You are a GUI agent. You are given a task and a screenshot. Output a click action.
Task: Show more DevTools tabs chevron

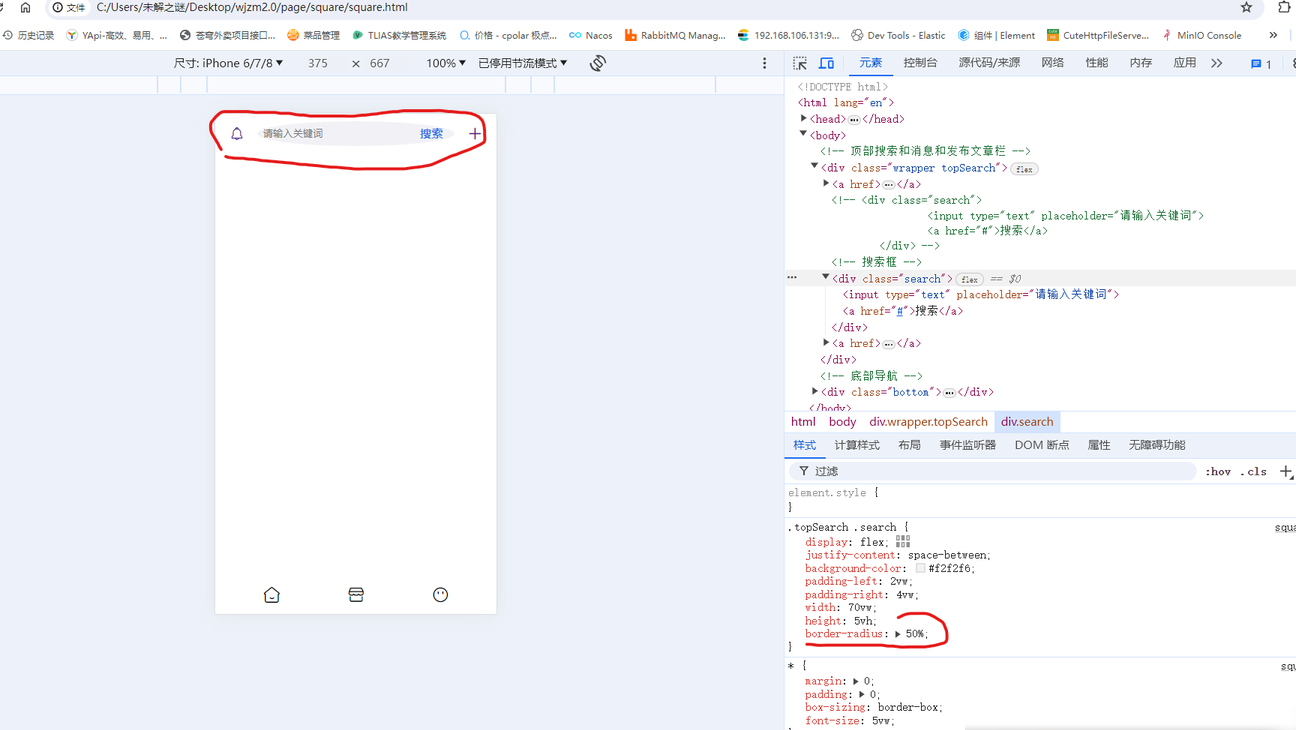point(1217,63)
